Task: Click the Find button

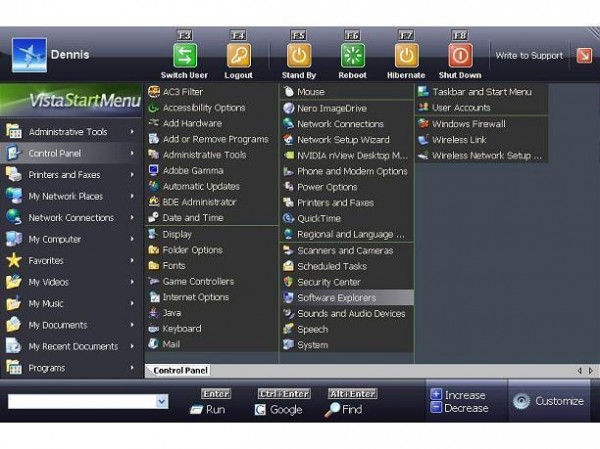Action: [343, 410]
